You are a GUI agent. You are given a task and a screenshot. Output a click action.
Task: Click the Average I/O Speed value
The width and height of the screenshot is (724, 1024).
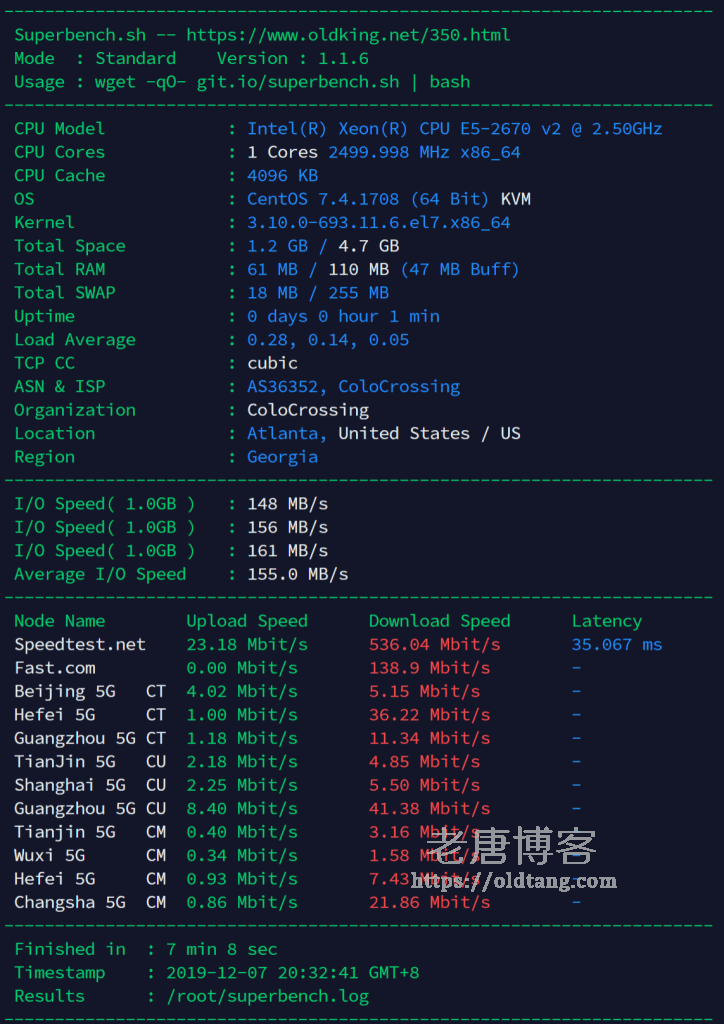[x=297, y=575]
